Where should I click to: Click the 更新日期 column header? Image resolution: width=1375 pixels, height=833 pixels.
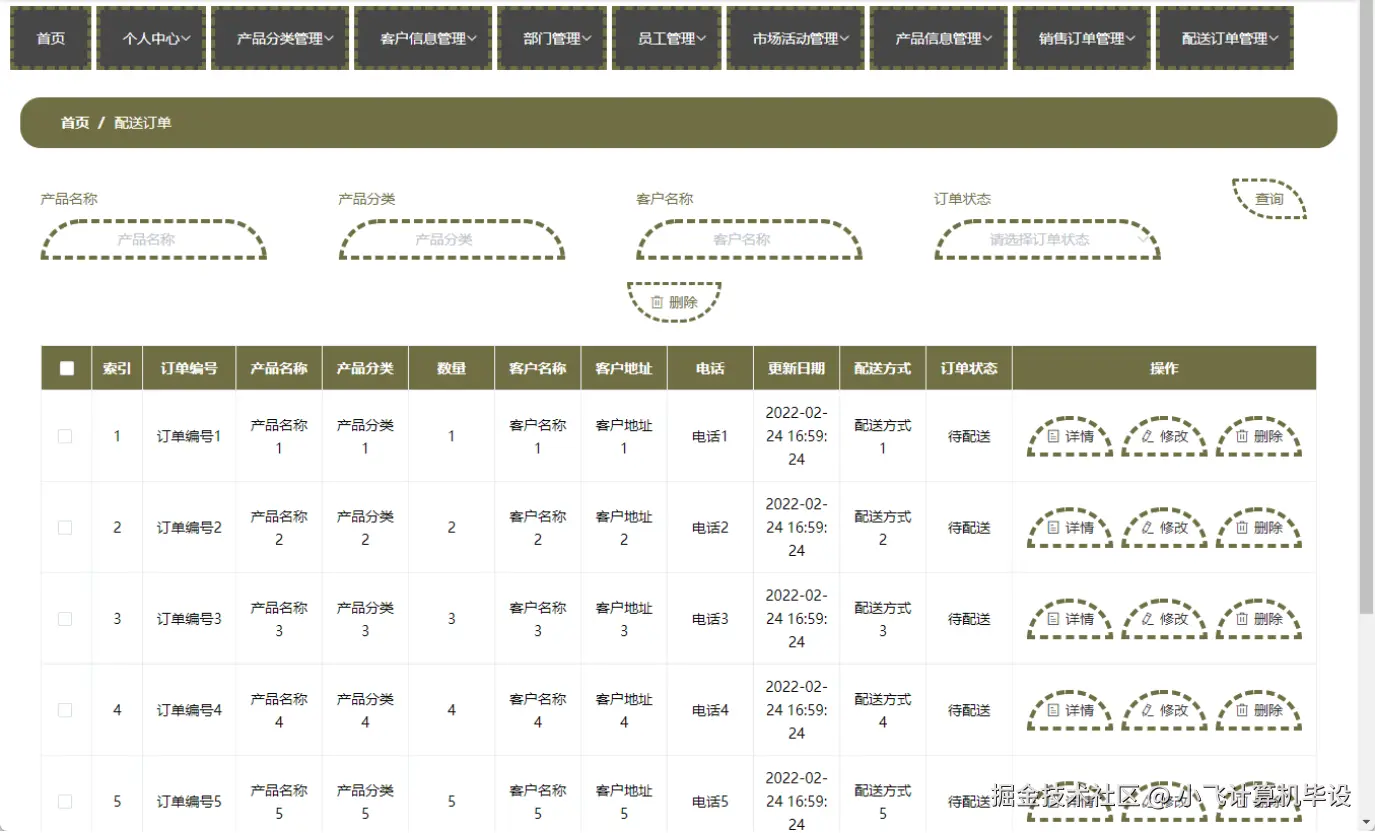click(x=796, y=368)
